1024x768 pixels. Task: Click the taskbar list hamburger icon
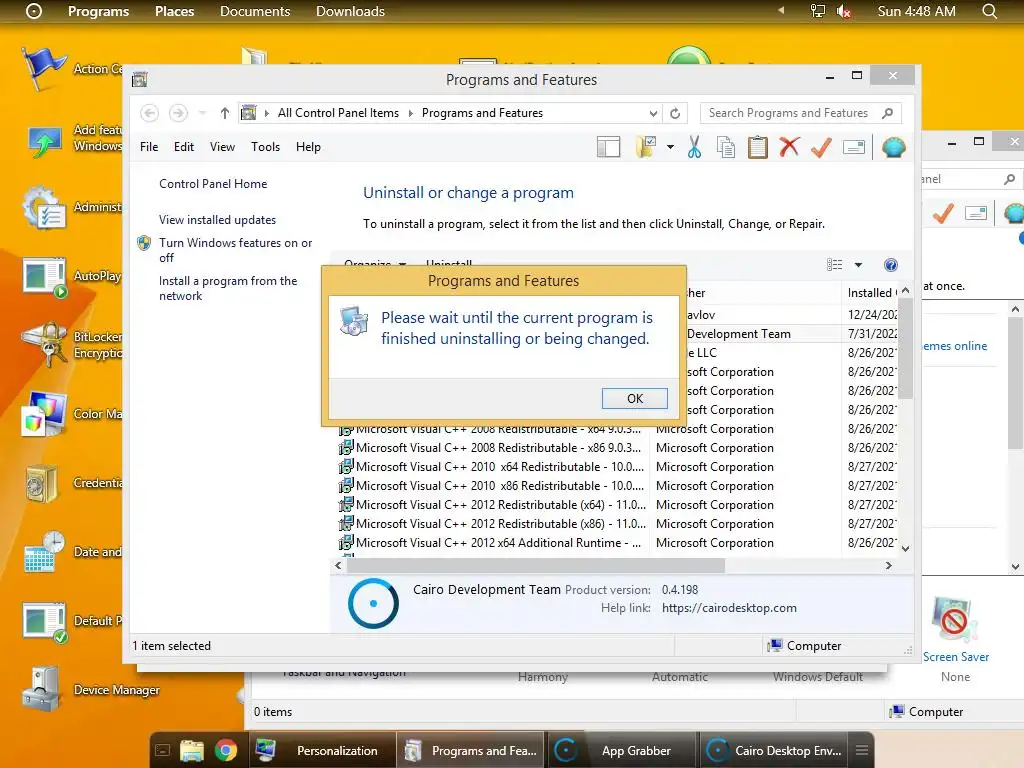coord(862,750)
